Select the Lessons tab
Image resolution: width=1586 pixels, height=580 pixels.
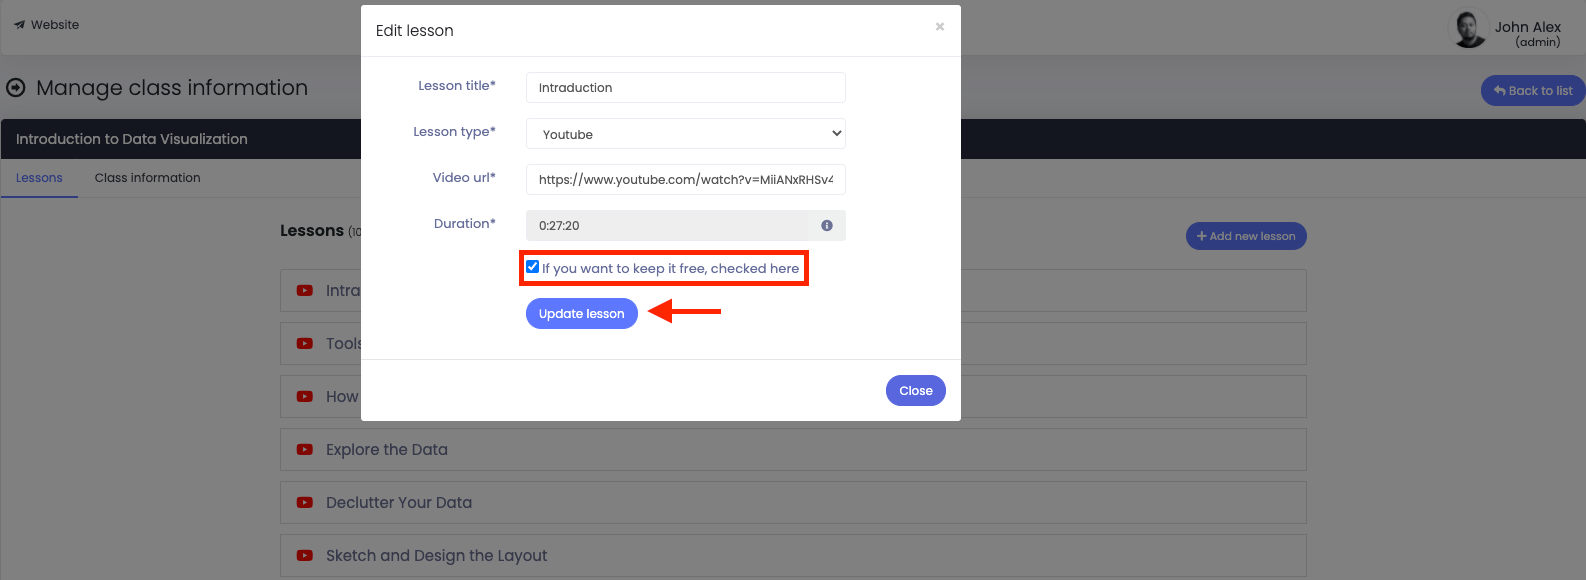[39, 178]
